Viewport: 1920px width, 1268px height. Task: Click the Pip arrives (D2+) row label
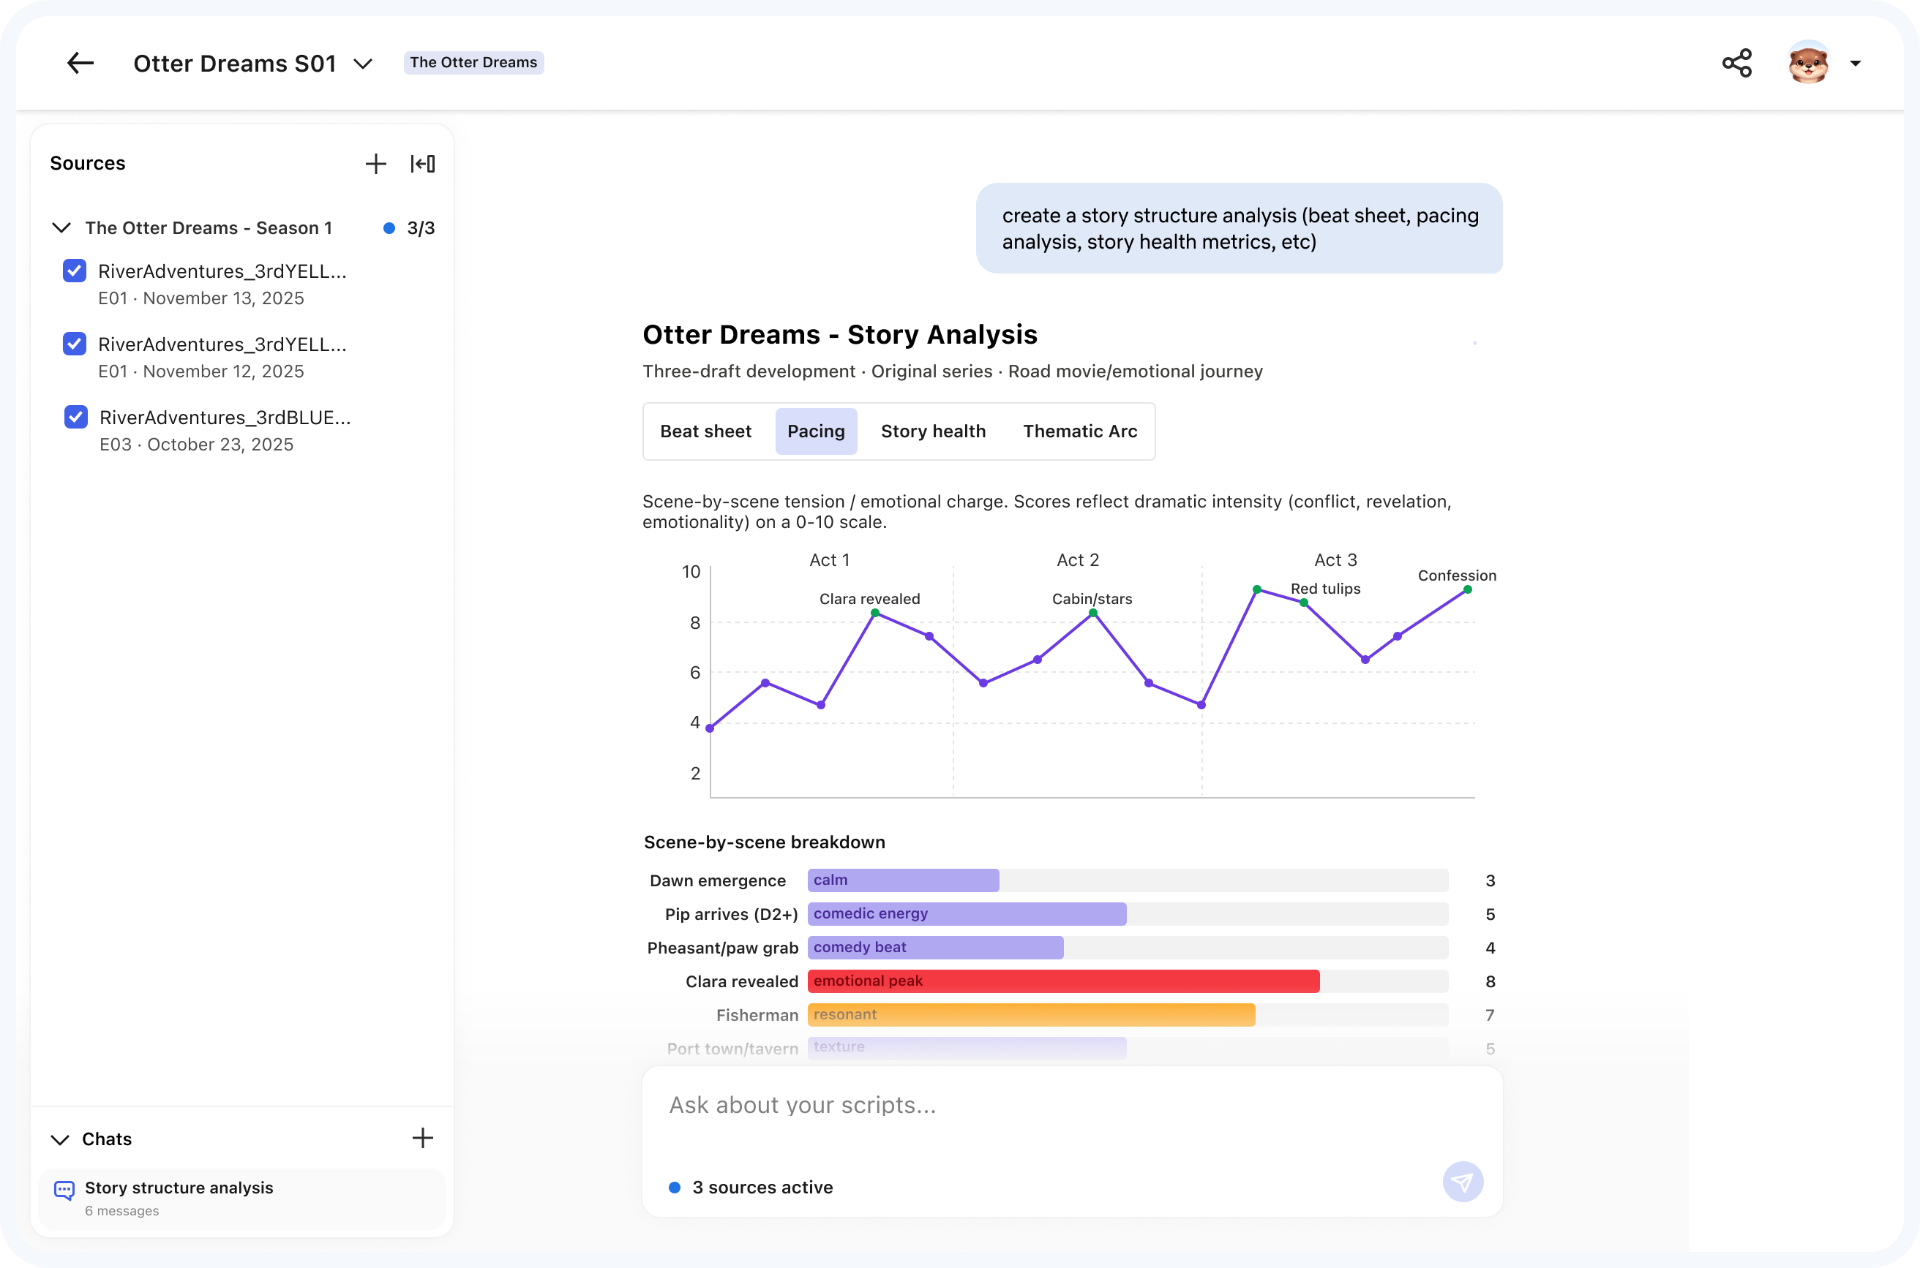click(731, 914)
